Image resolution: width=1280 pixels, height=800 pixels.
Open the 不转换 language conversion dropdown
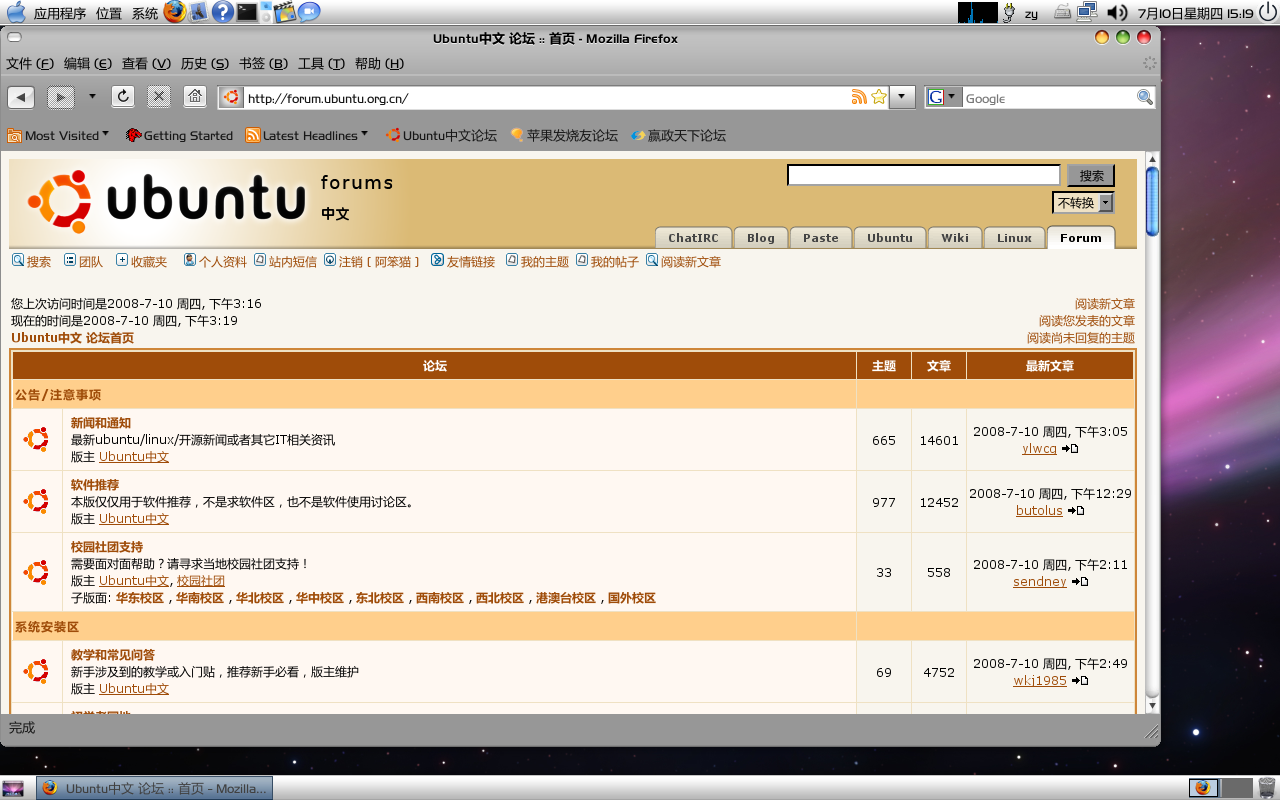[x=1083, y=202]
